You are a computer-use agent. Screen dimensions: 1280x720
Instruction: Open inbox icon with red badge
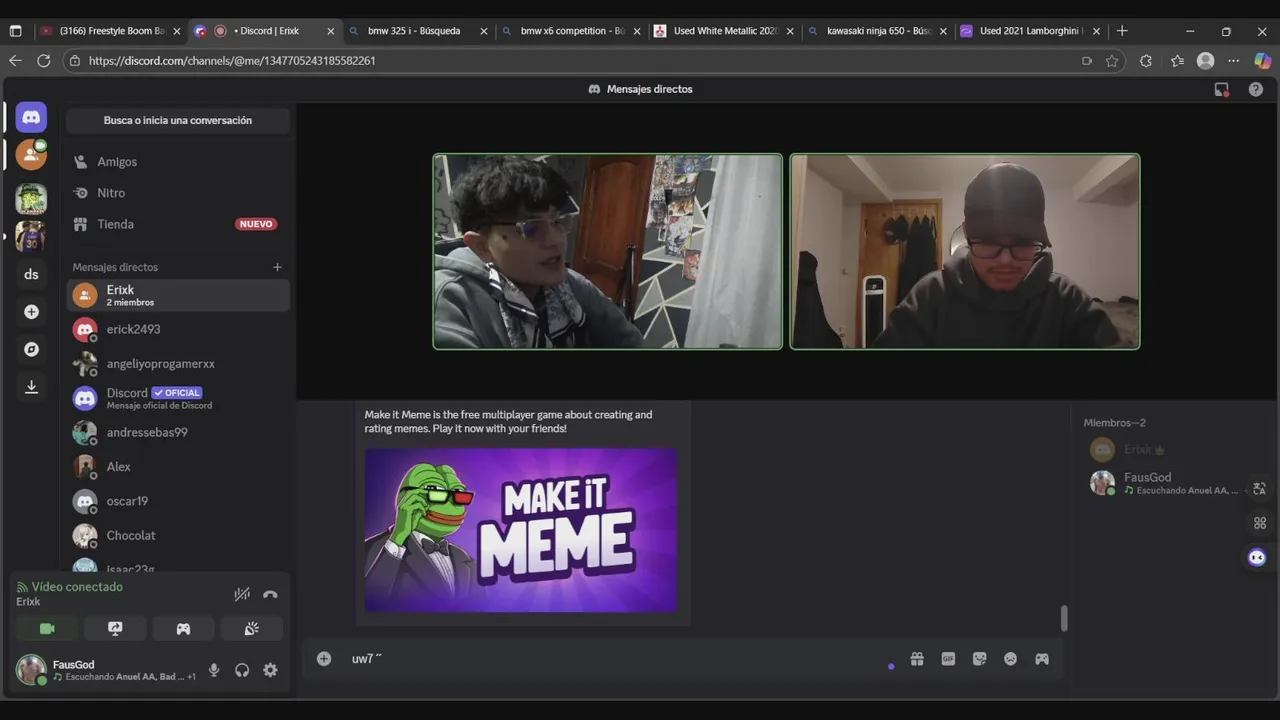[x=1221, y=89]
